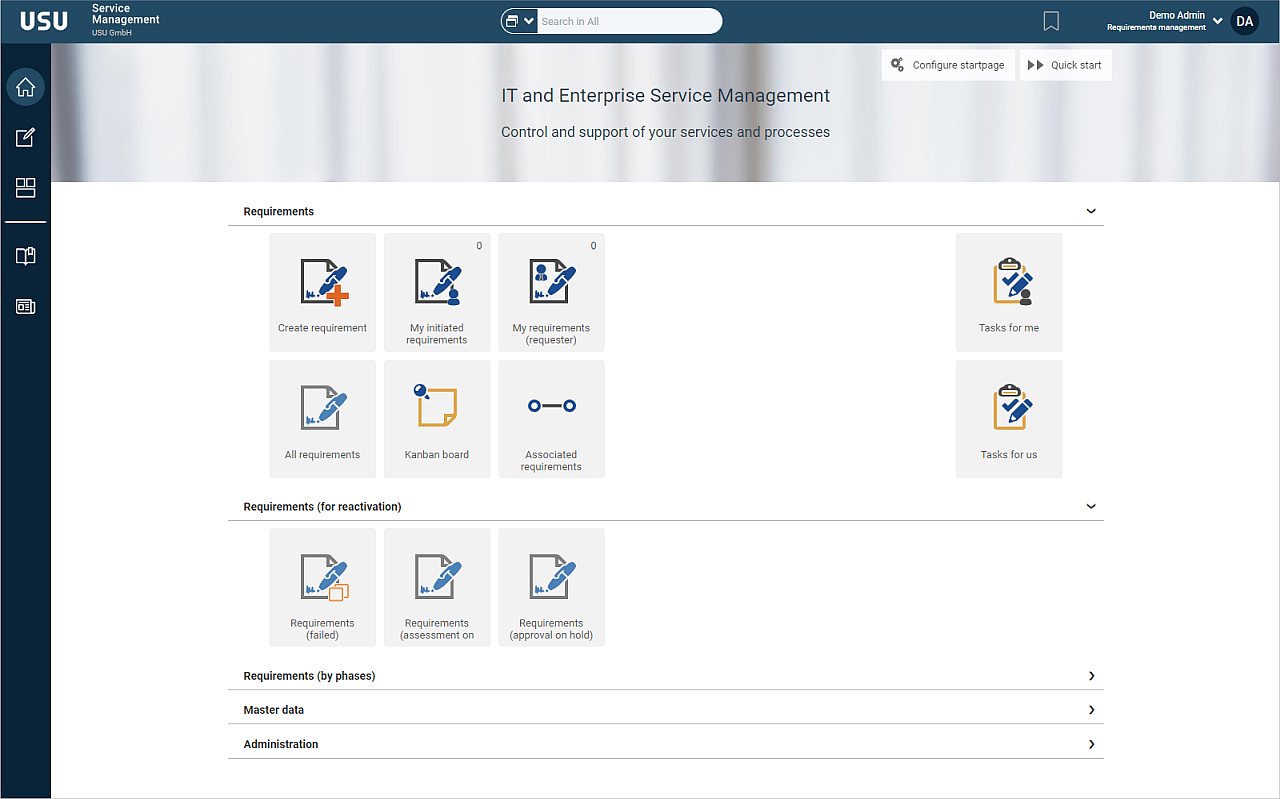Expand the Demo Admin user menu
The width and height of the screenshot is (1280, 799).
(1217, 21)
